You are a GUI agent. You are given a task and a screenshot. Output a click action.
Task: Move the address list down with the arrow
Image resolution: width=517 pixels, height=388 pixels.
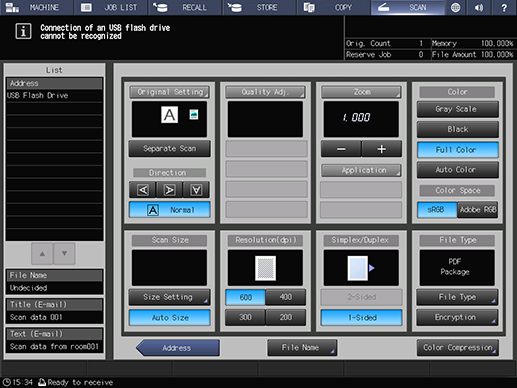[64, 254]
